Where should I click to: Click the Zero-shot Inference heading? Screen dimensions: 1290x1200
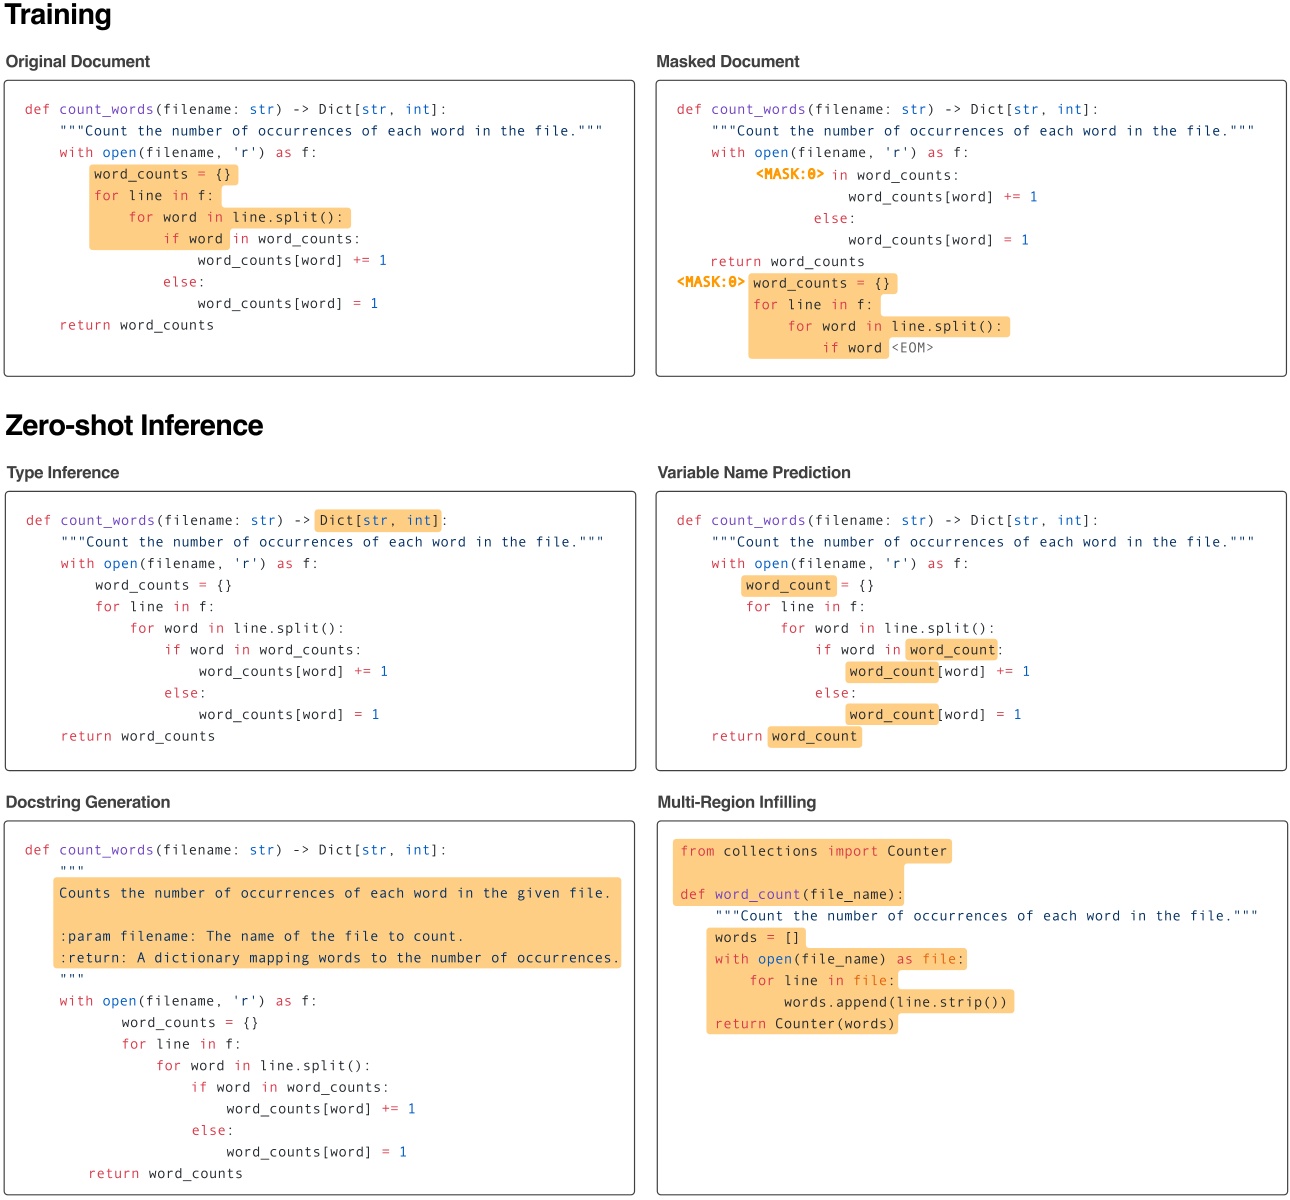coord(134,425)
